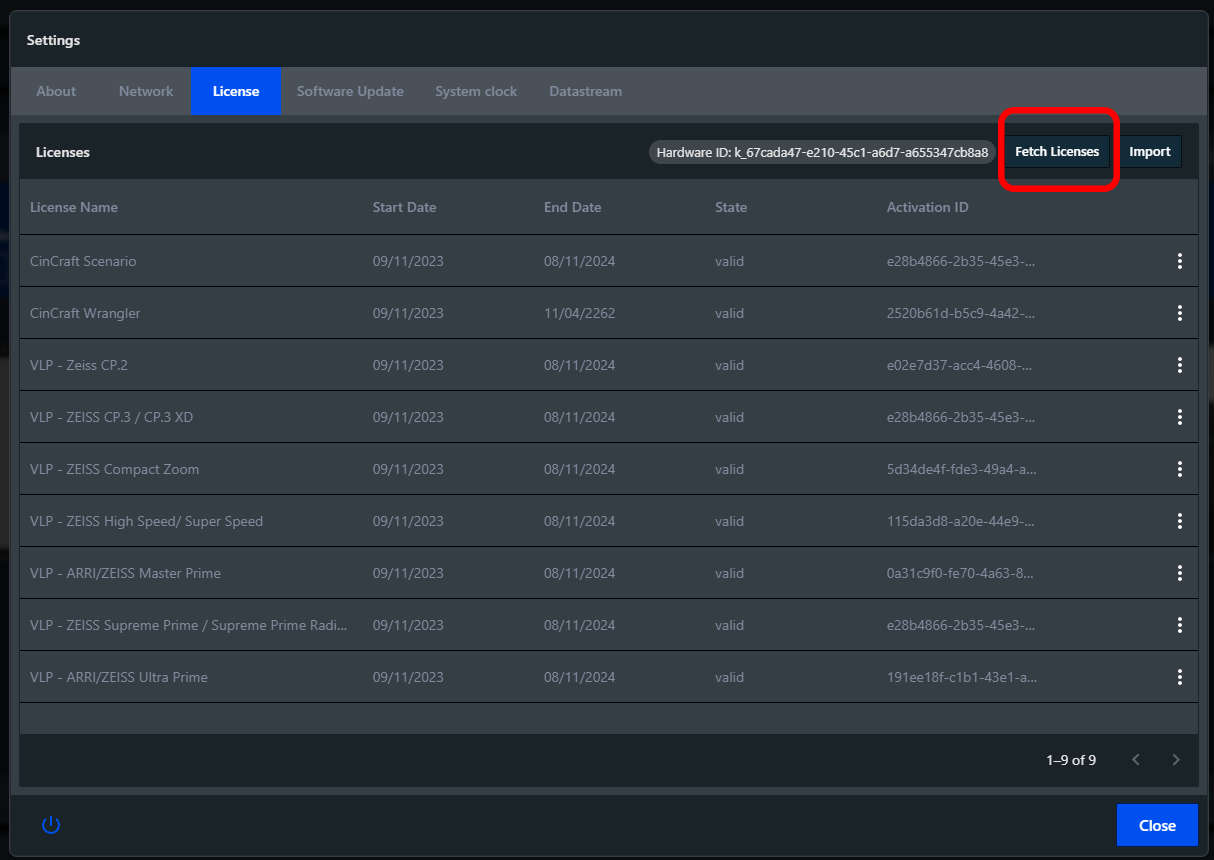The image size is (1214, 860).
Task: Select the Datastream tab
Action: pyautogui.click(x=585, y=91)
